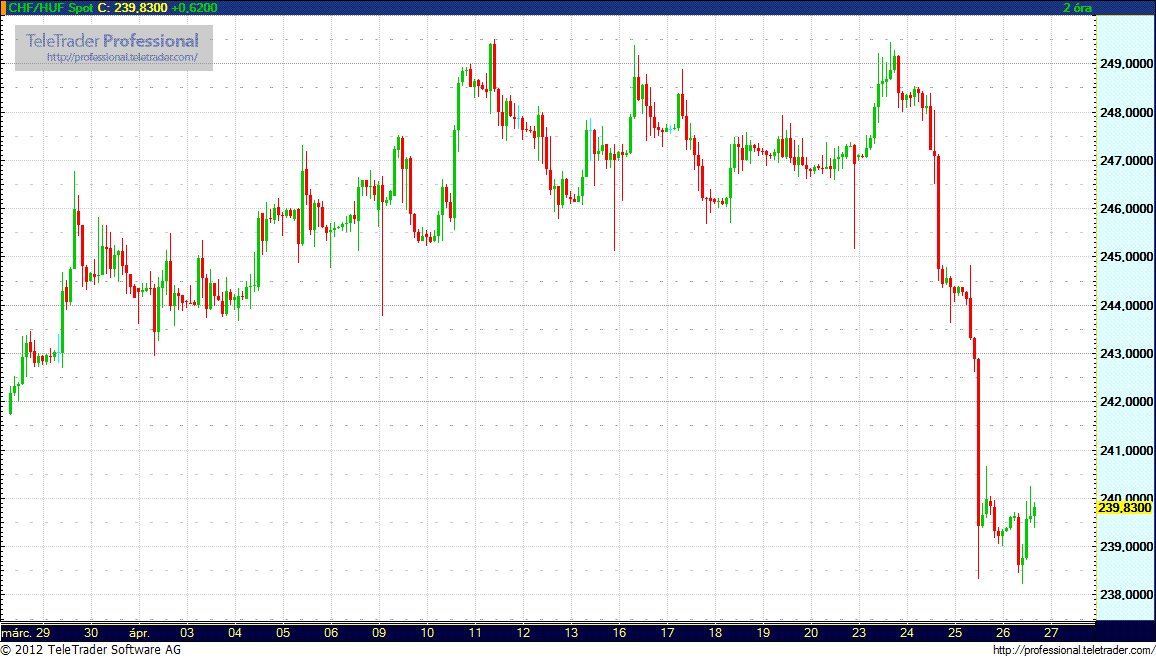
Task: Click the 26 date label on time axis
Action: (1003, 632)
